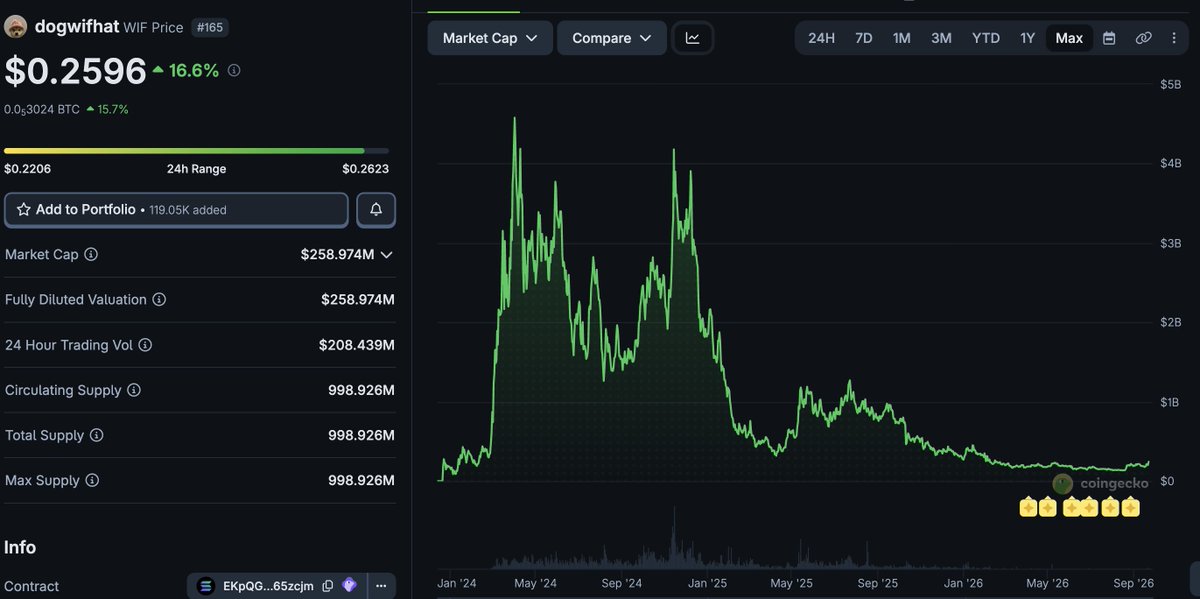Viewport: 1200px width, 599px height.
Task: Open the Market Cap chart dropdown
Action: [490, 38]
